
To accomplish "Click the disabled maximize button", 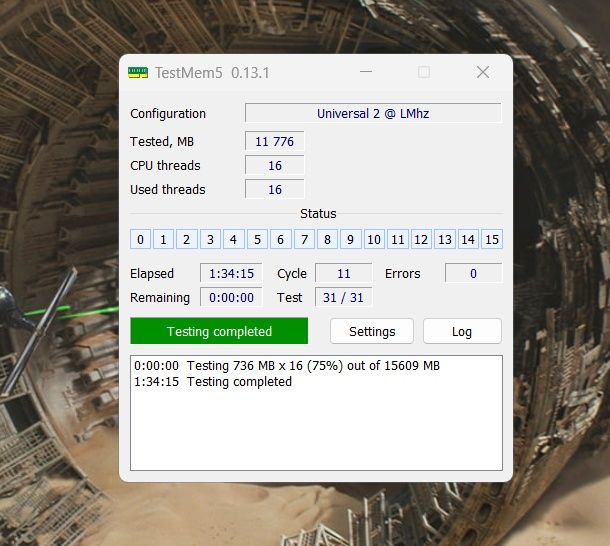I will (x=424, y=72).
